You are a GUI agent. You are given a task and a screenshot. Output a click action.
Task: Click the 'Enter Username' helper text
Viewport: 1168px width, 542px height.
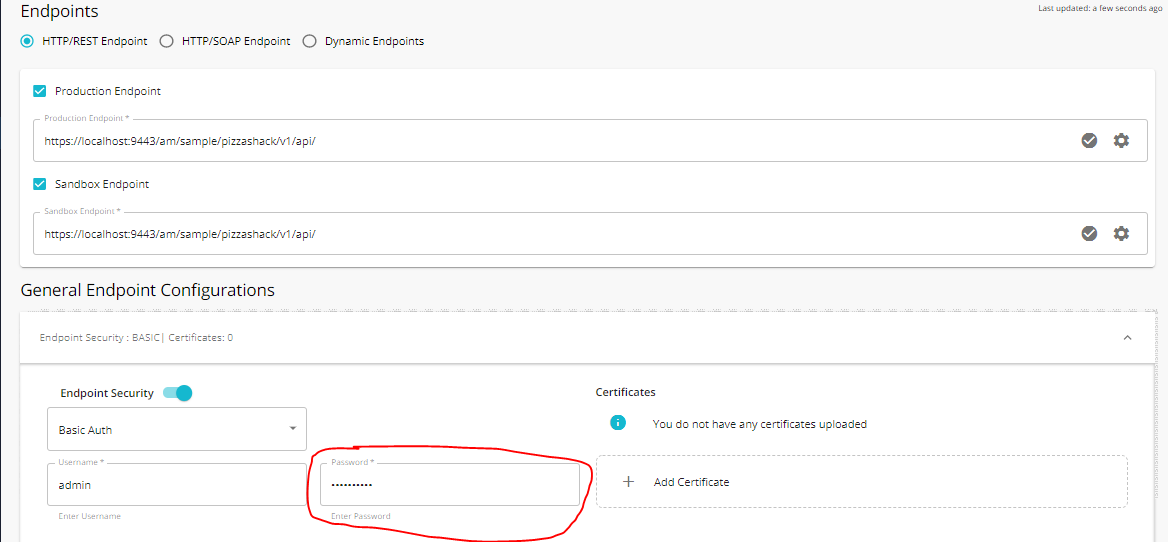tap(89, 516)
